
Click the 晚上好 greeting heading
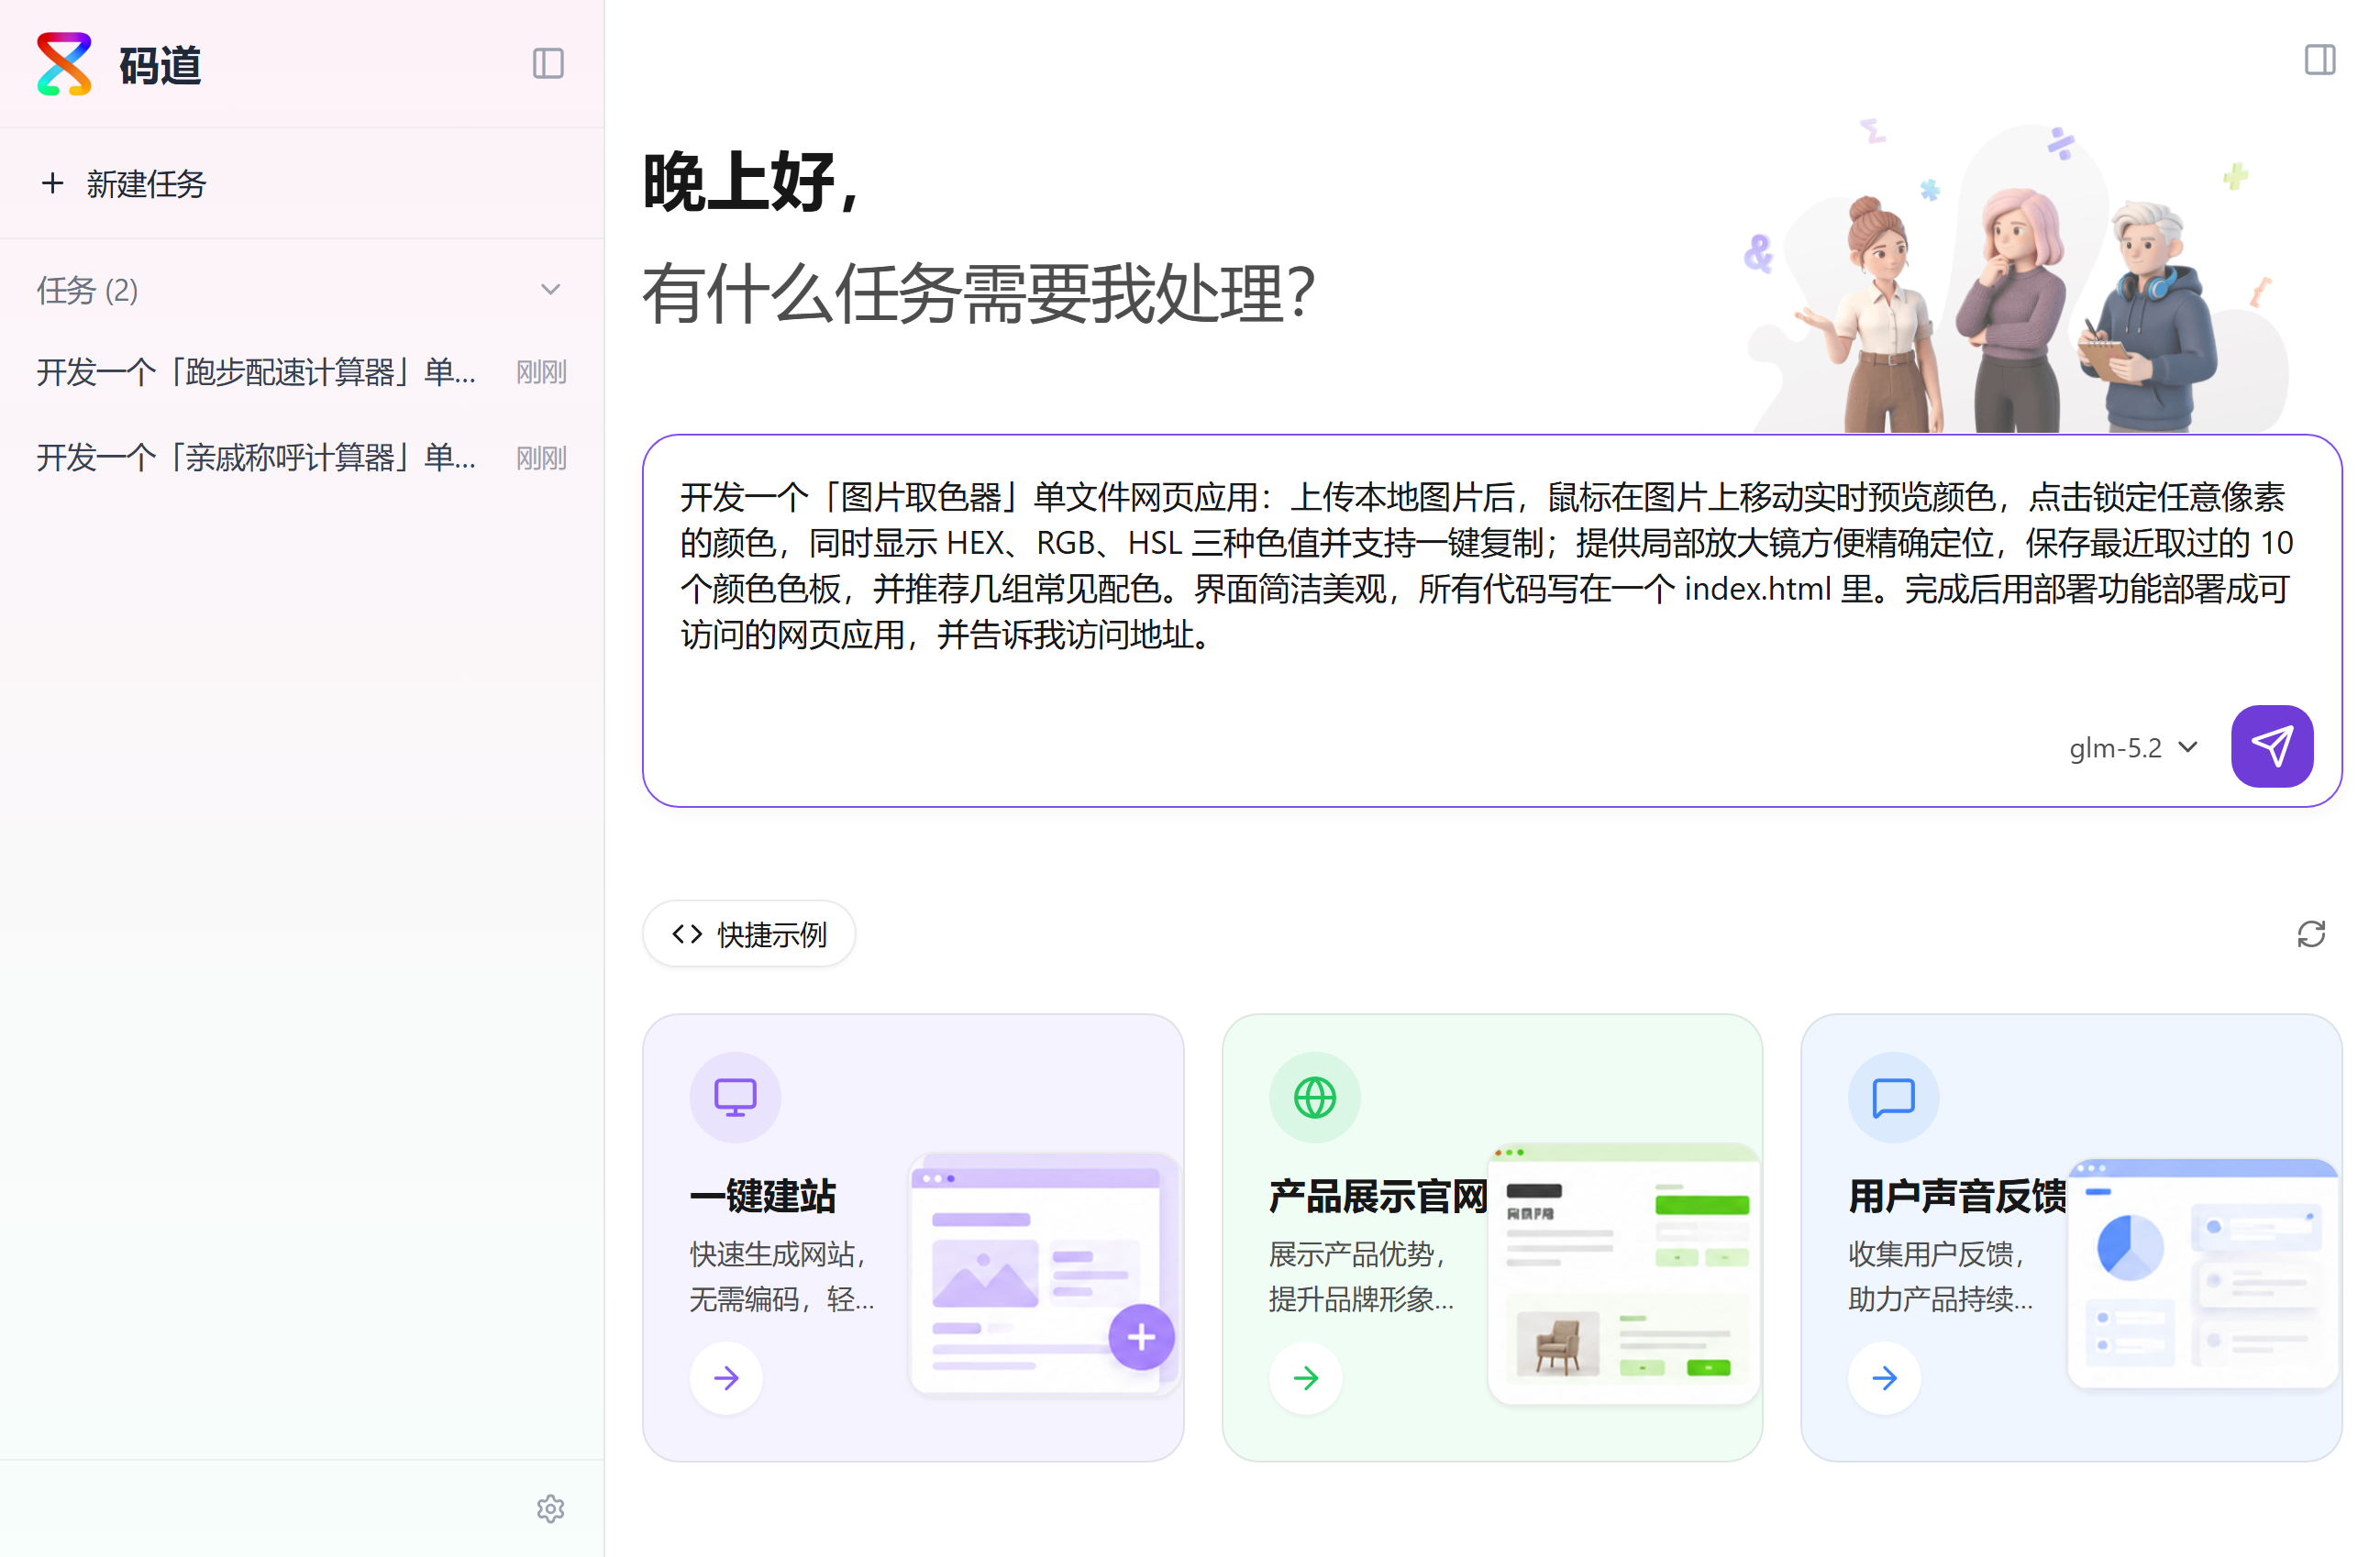(751, 183)
